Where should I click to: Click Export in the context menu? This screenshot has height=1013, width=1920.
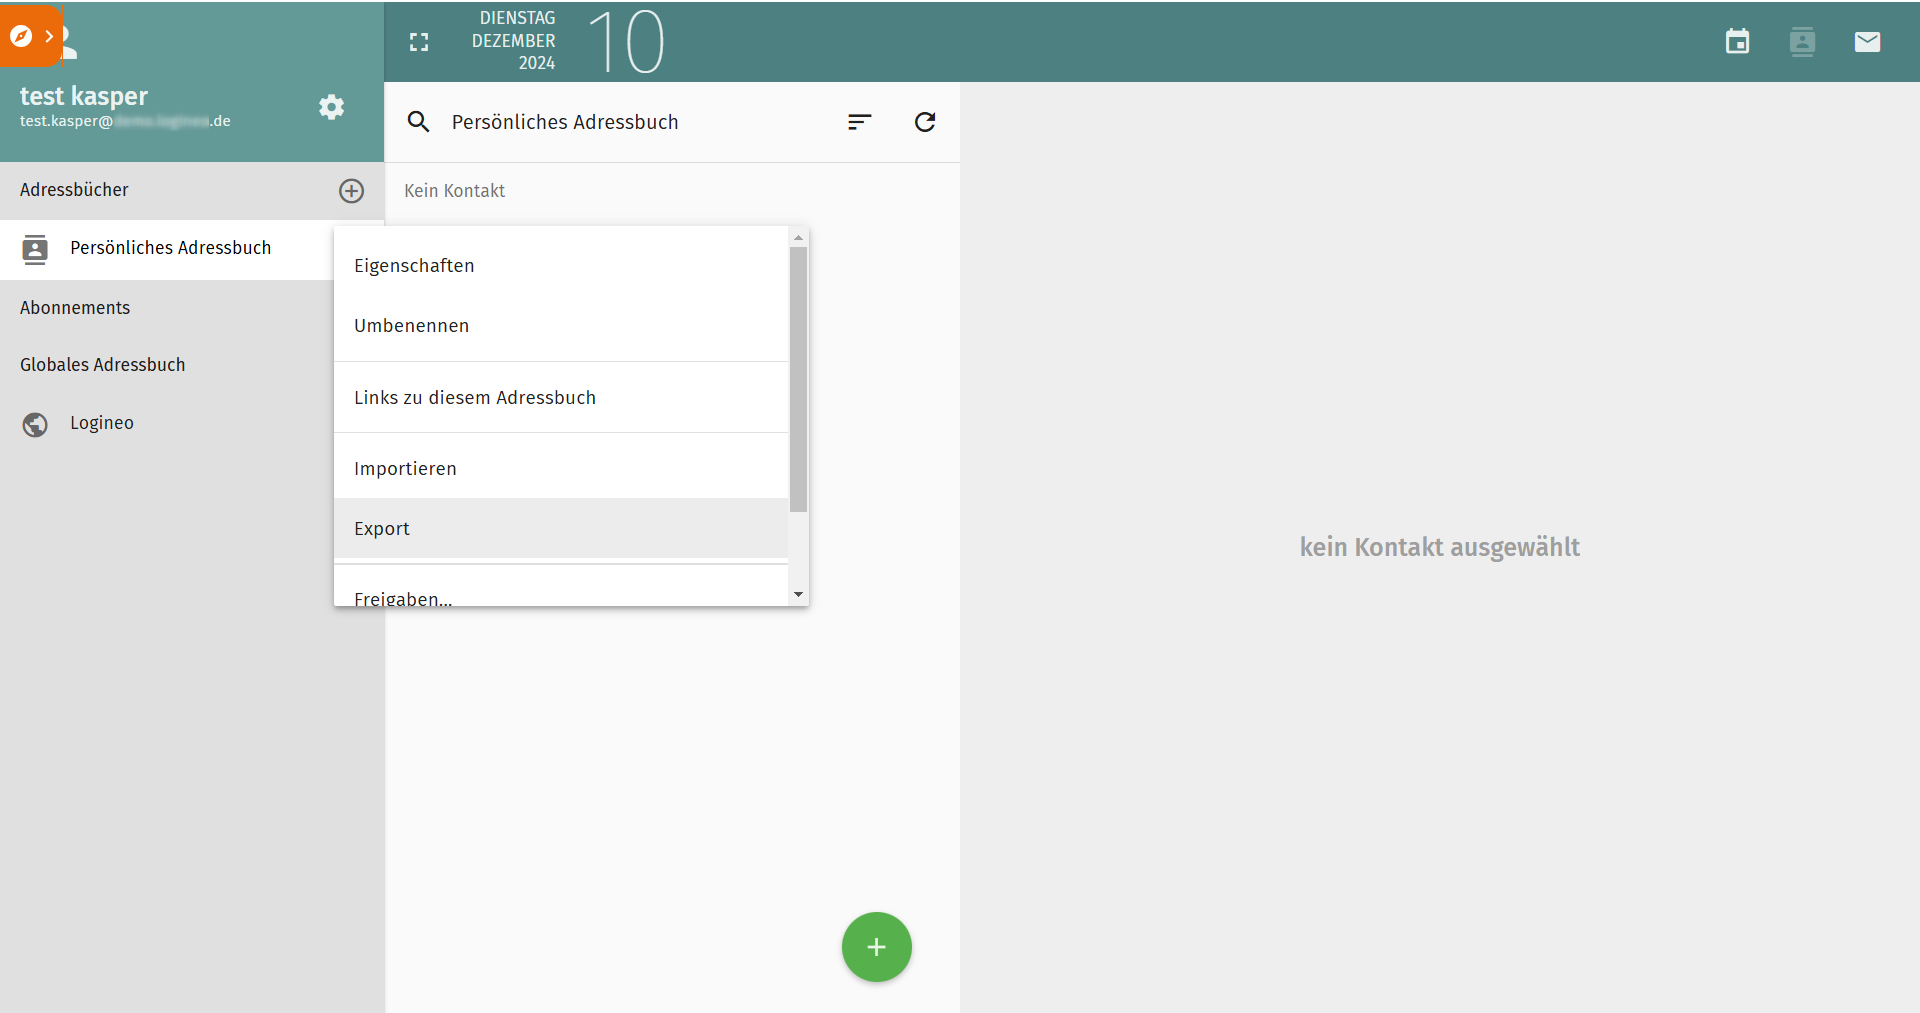click(382, 529)
